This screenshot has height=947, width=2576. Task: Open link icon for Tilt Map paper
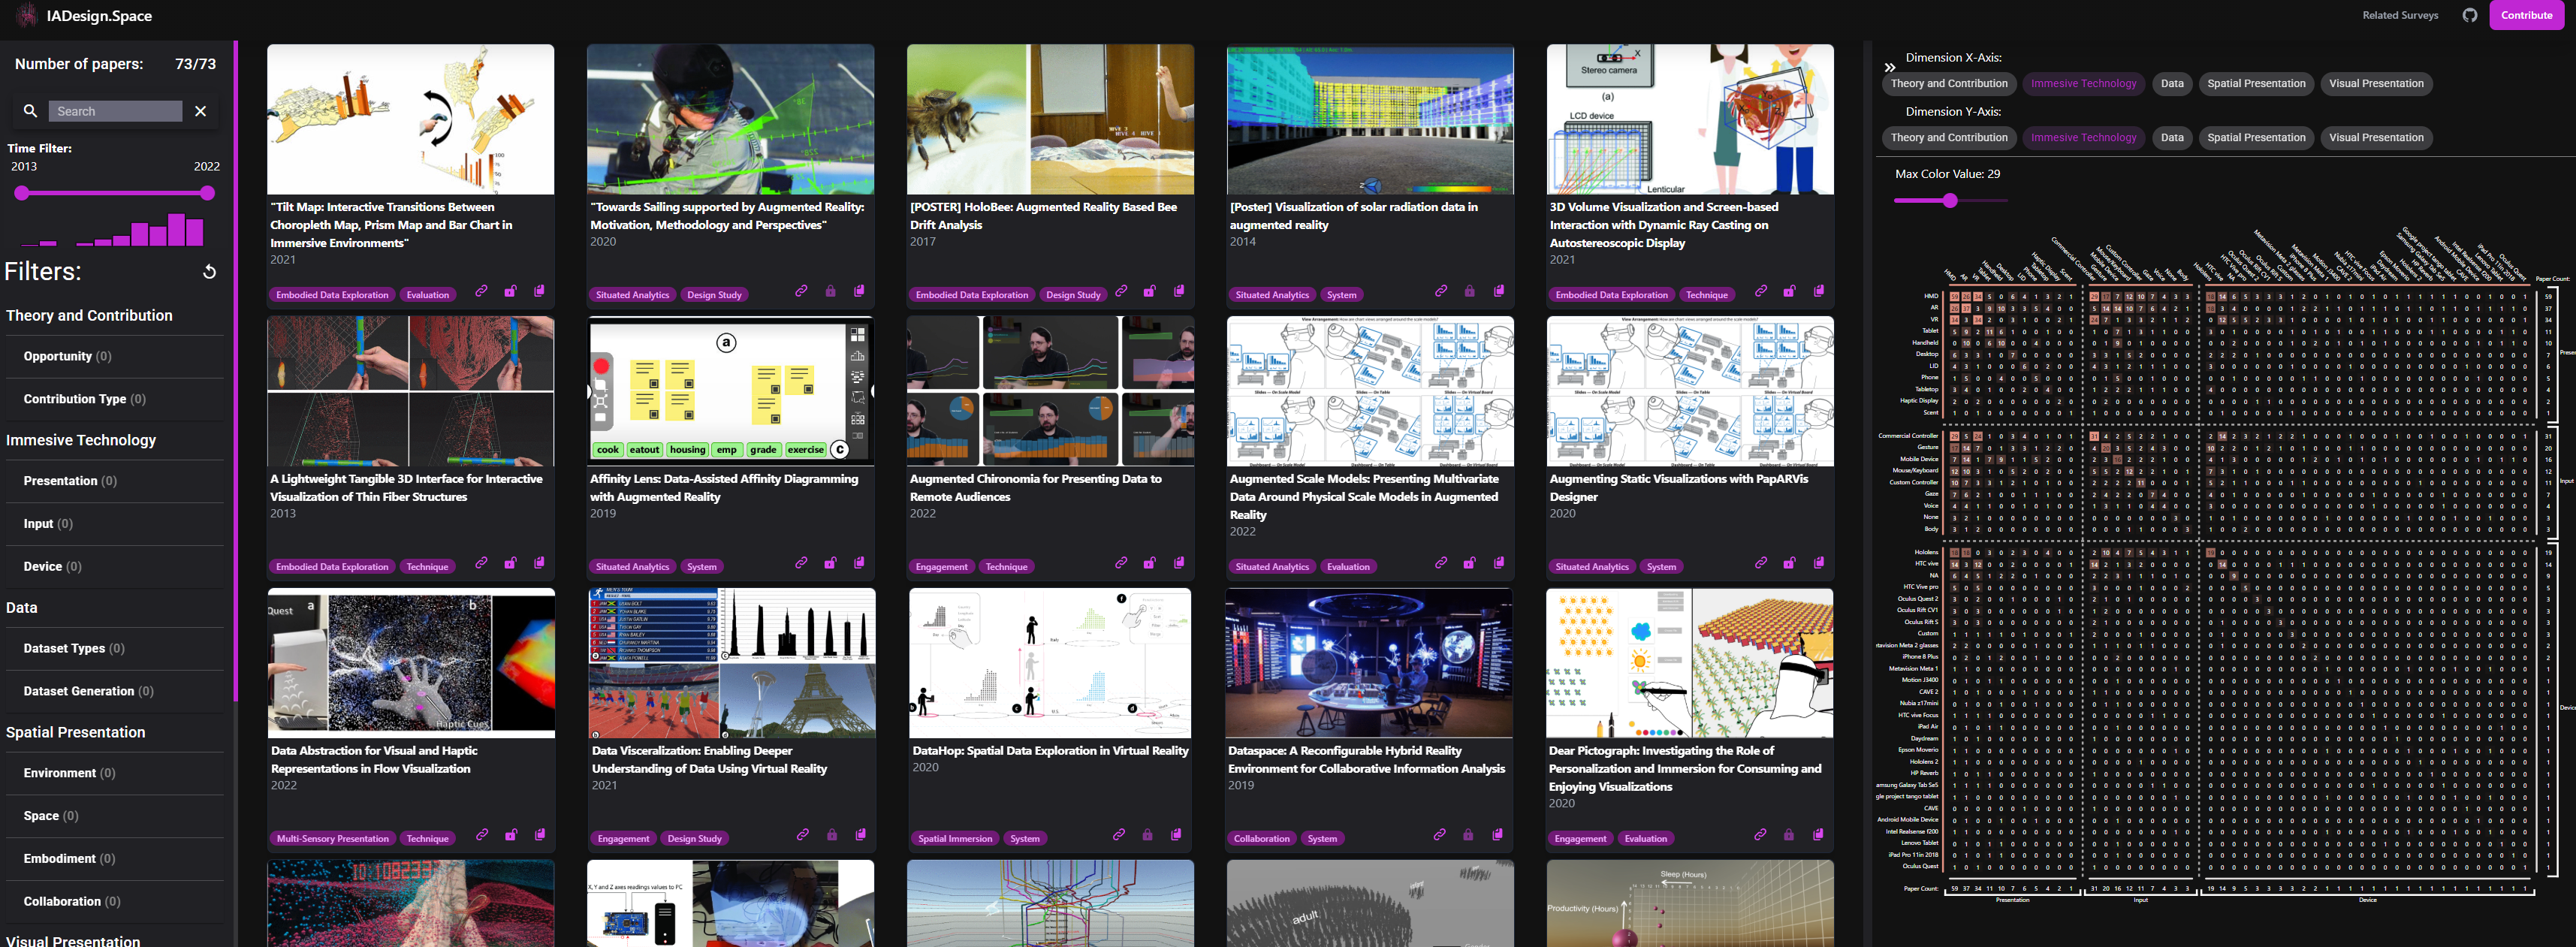point(481,291)
